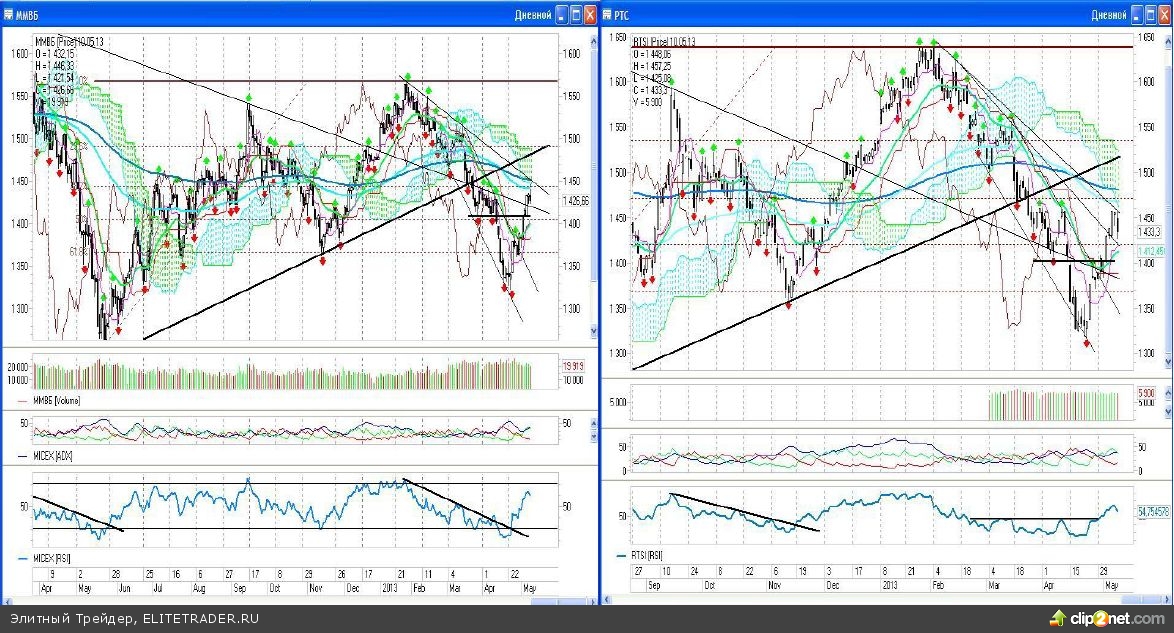This screenshot has width=1174, height=633.
Task: Click the 19 919 volume value label
Action: [x=573, y=366]
